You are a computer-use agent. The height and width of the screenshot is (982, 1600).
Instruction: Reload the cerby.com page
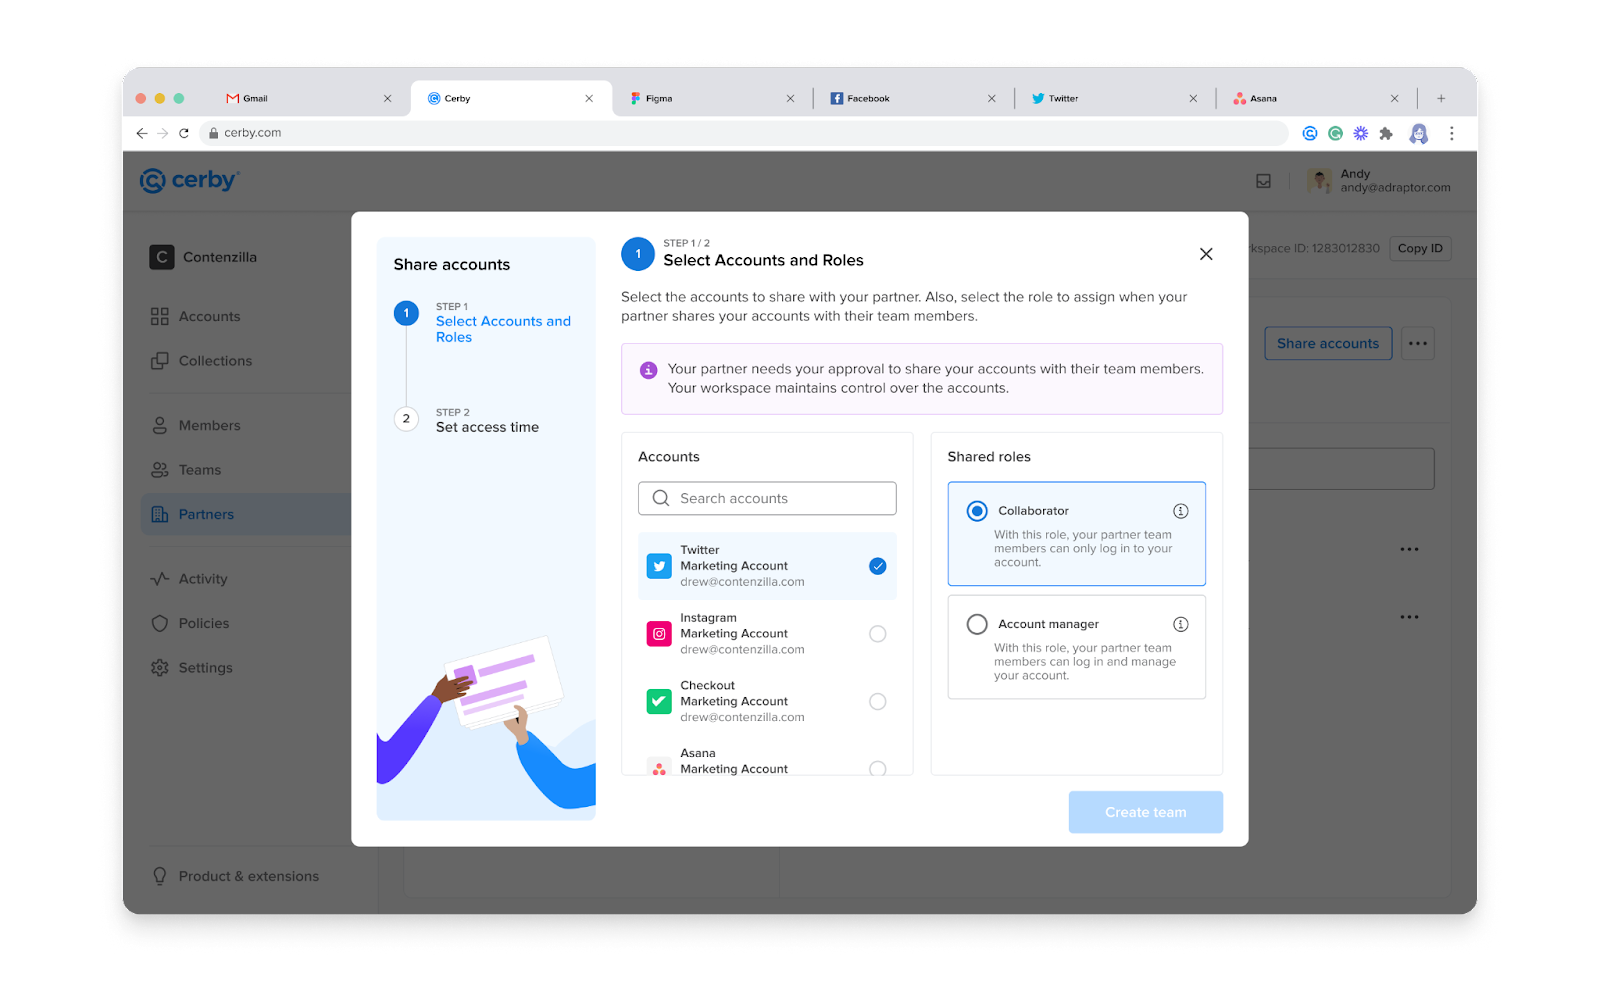coord(184,133)
